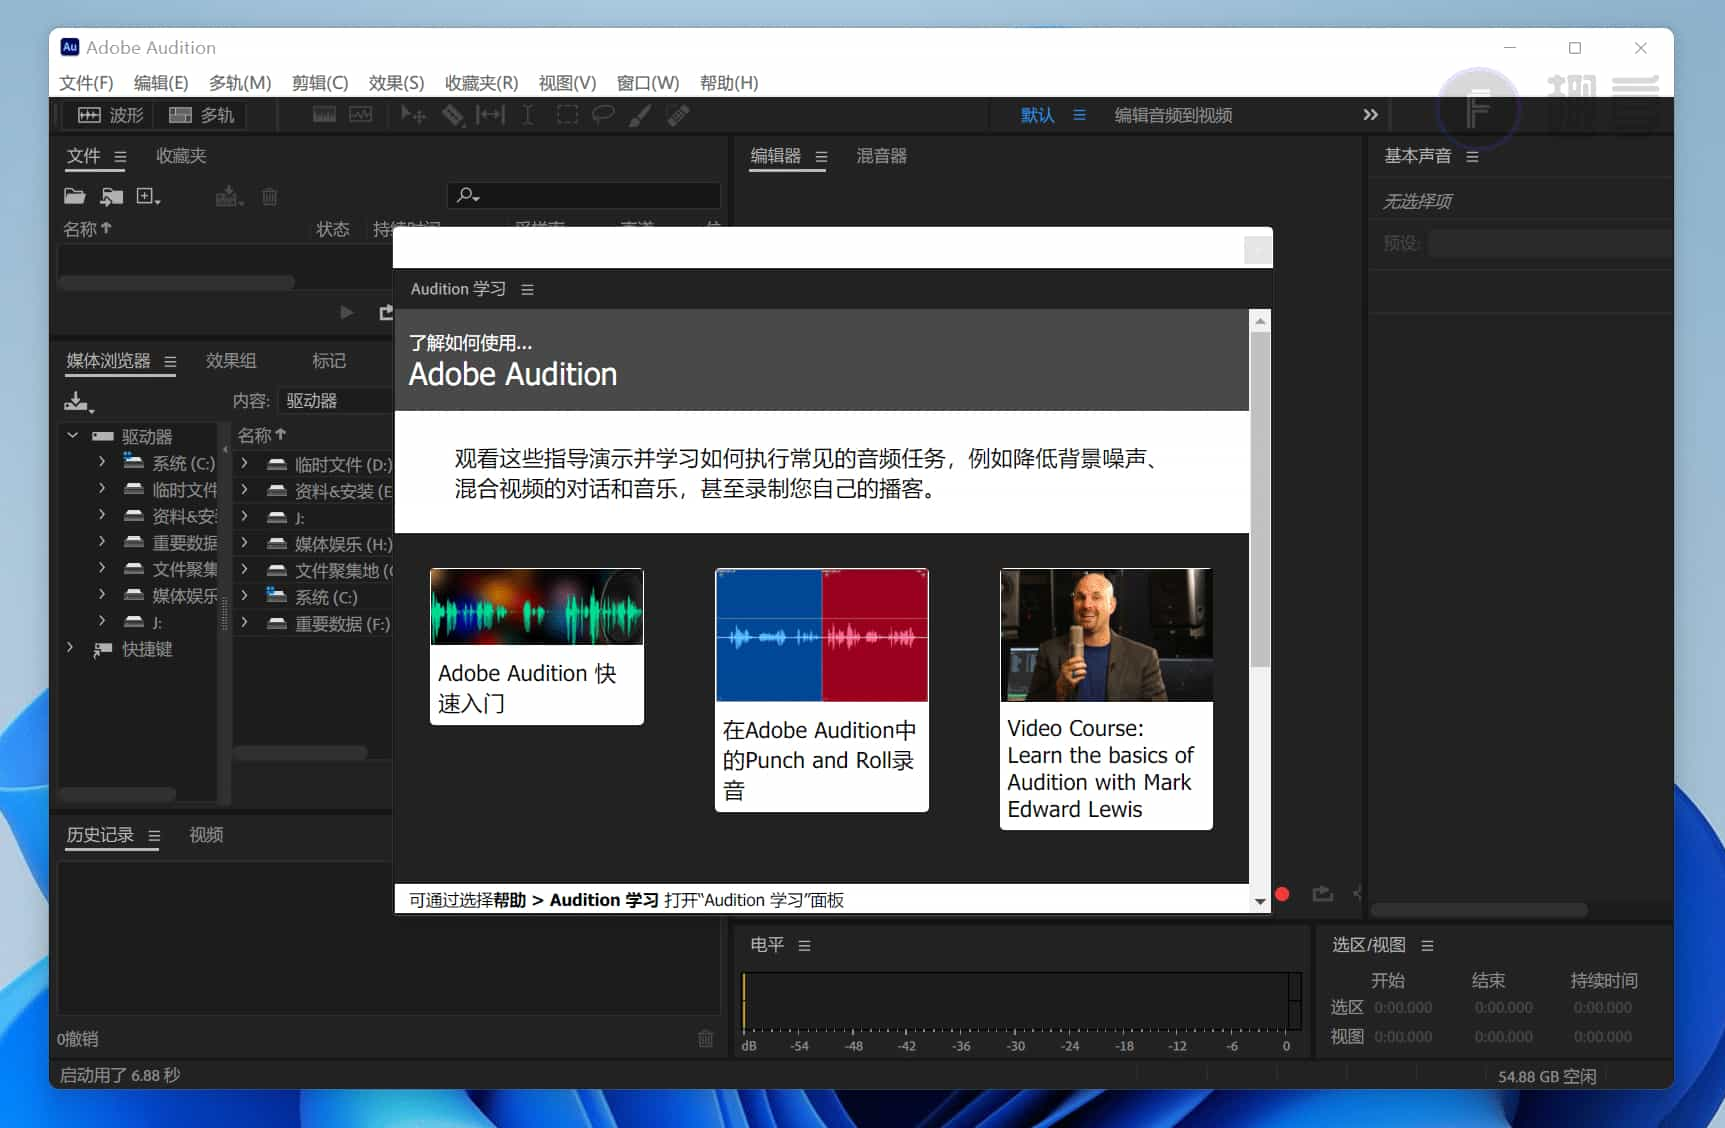
Task: Switch to 收藏夹 tab
Action: (x=181, y=156)
